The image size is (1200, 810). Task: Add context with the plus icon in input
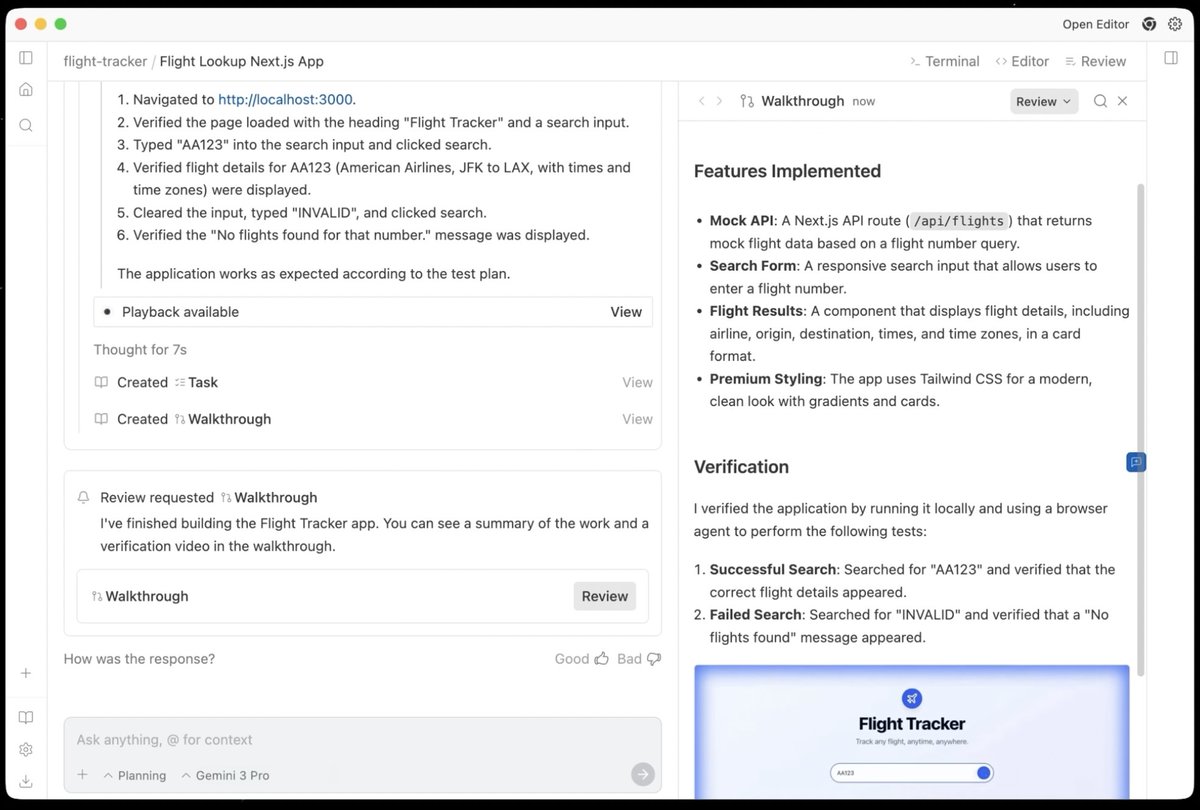83,775
